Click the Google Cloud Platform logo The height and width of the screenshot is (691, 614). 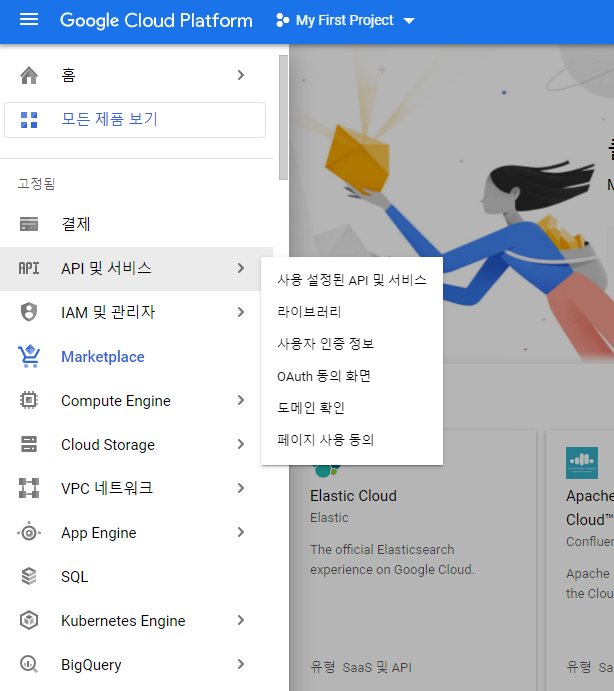[156, 21]
